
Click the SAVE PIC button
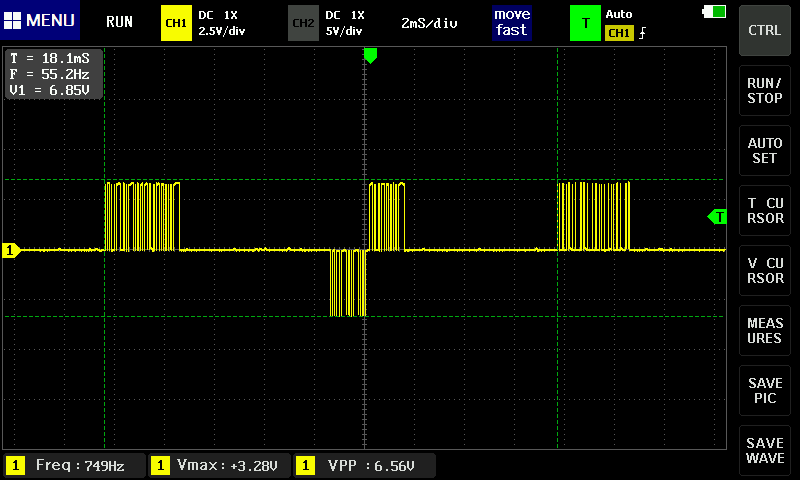tap(764, 390)
